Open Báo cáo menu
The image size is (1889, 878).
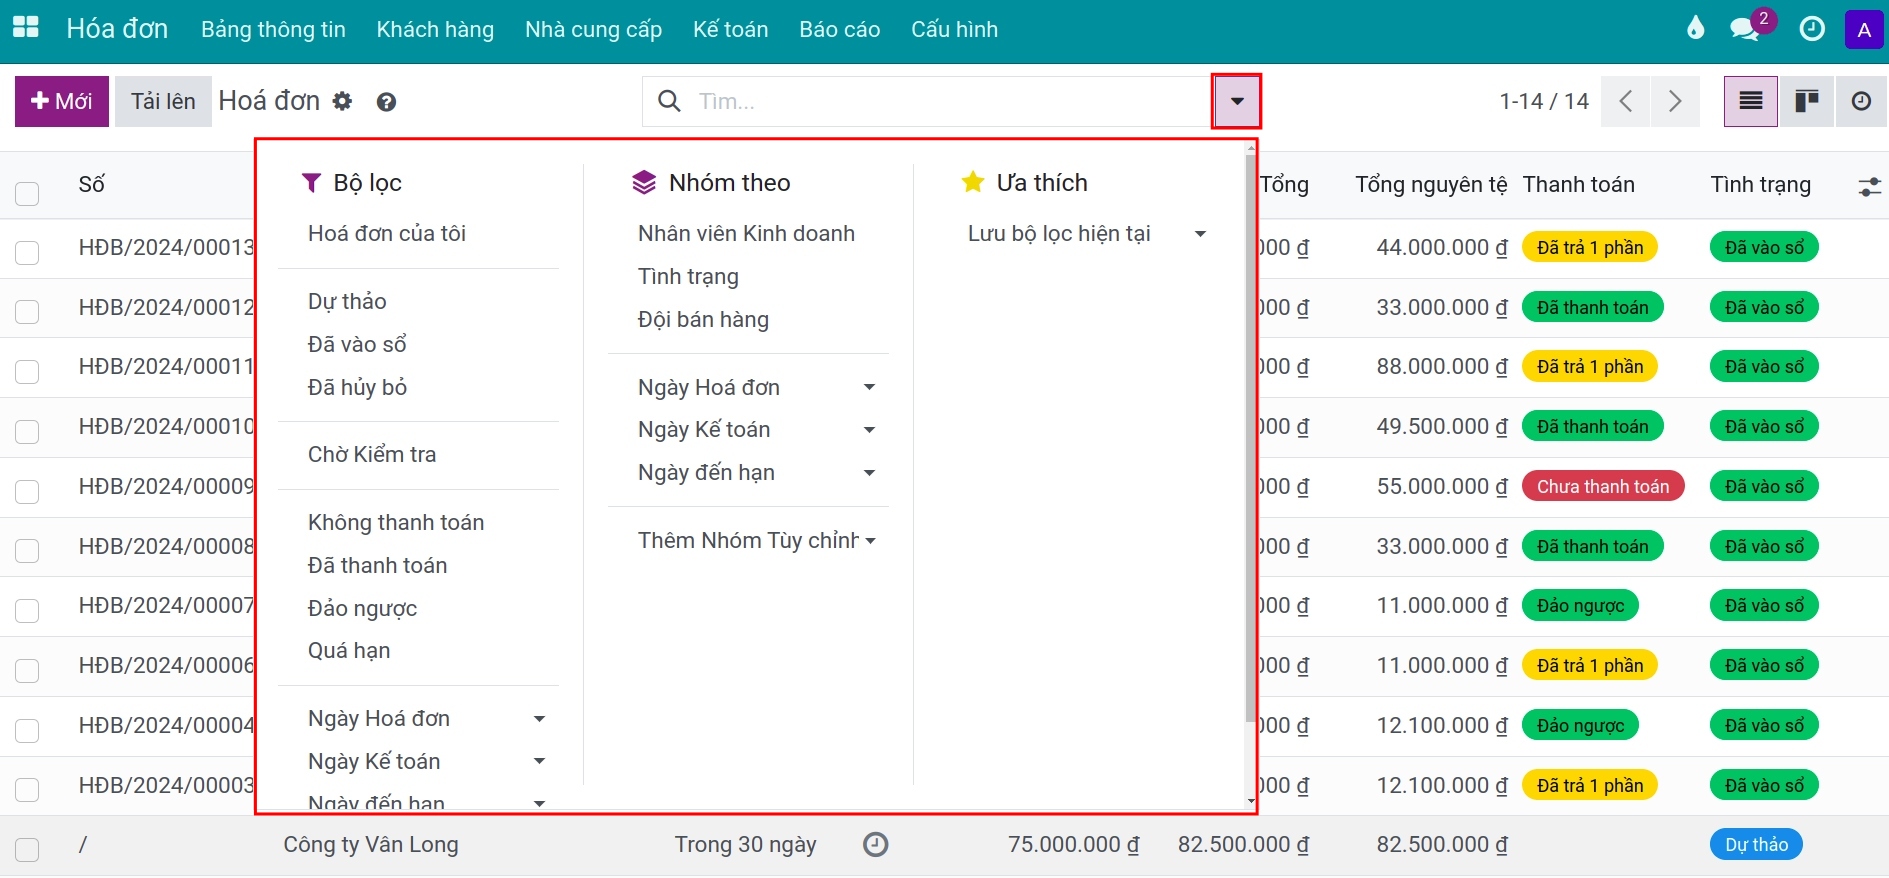tap(839, 30)
